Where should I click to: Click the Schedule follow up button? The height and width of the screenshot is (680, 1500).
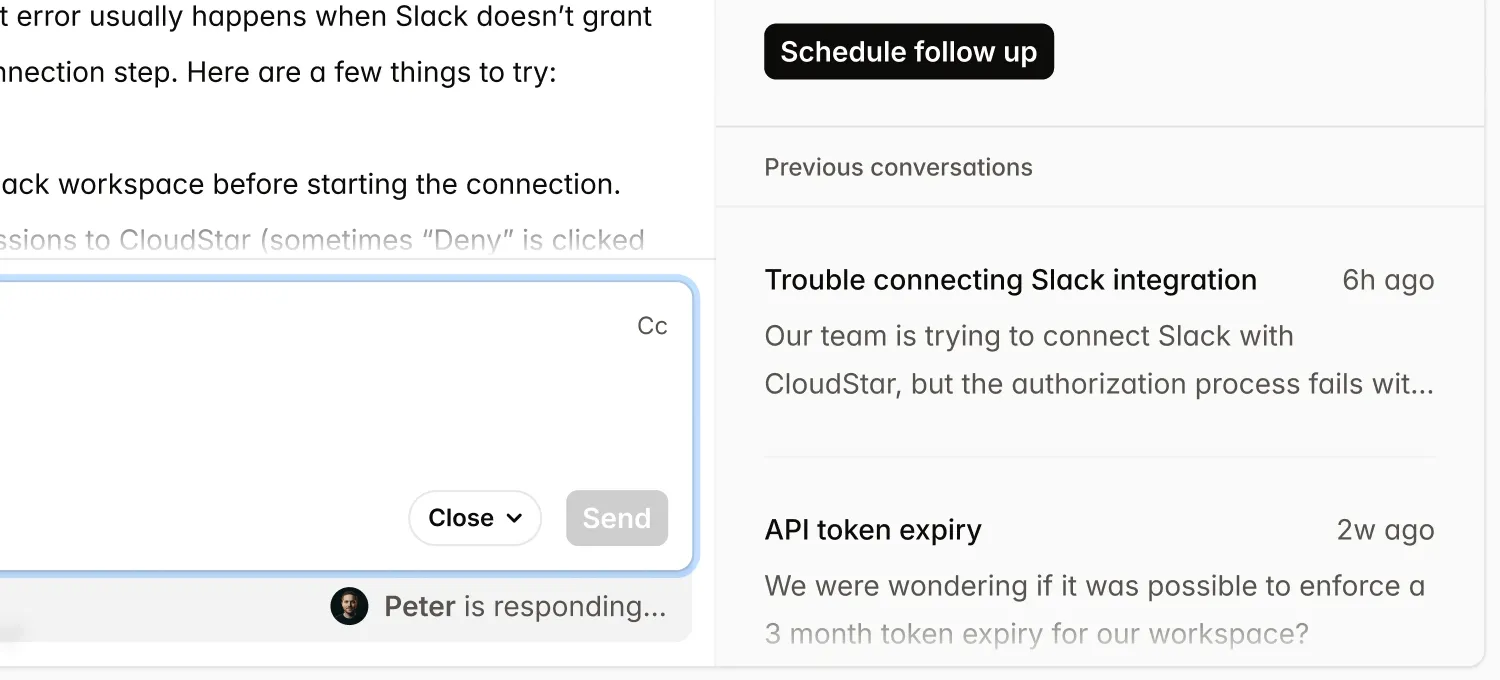pos(908,52)
